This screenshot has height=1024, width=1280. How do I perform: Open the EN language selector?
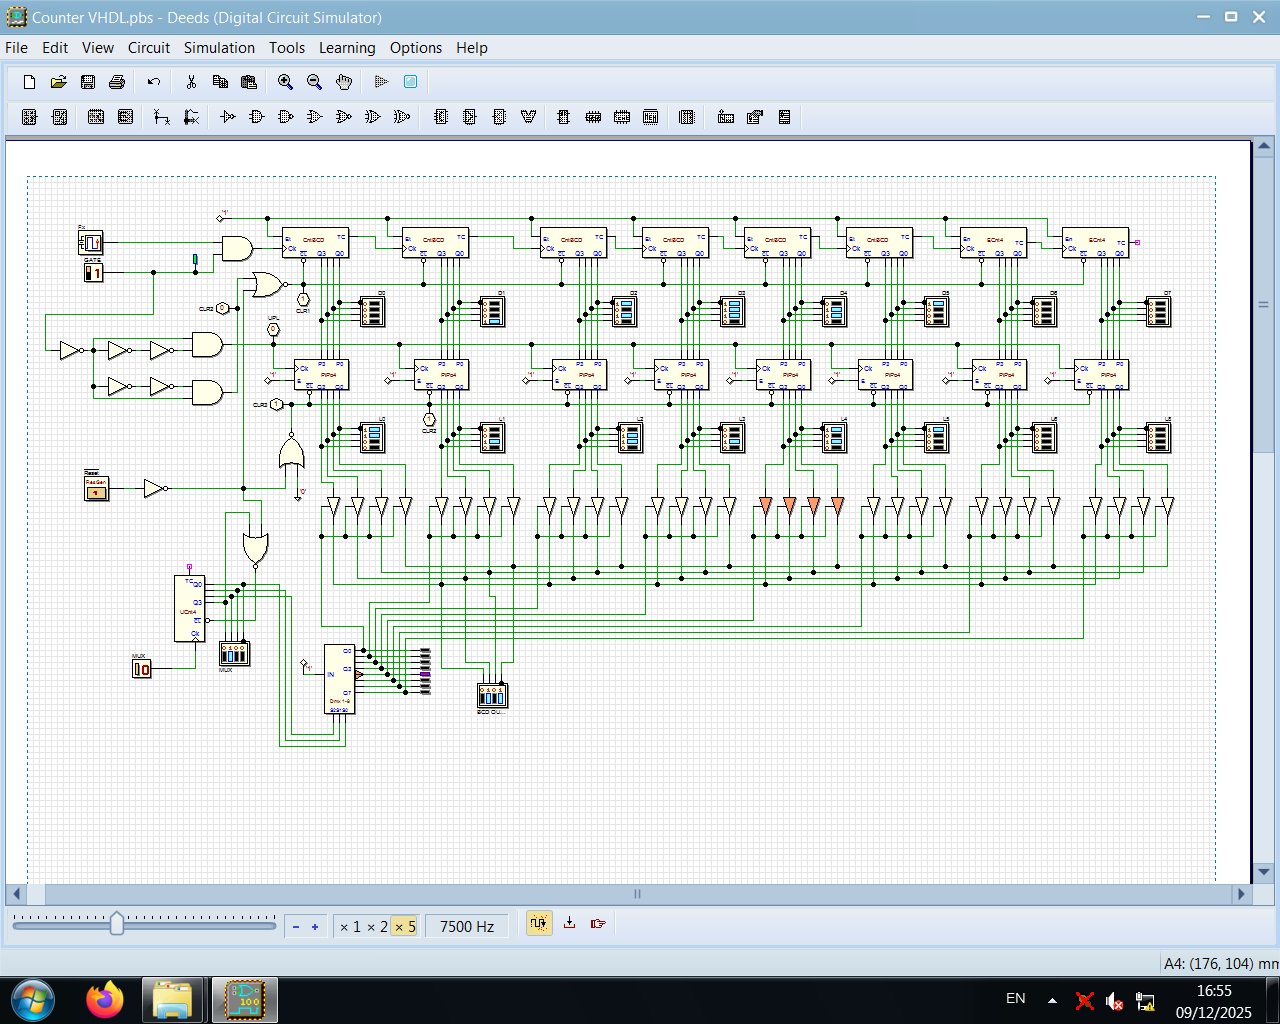point(1015,998)
